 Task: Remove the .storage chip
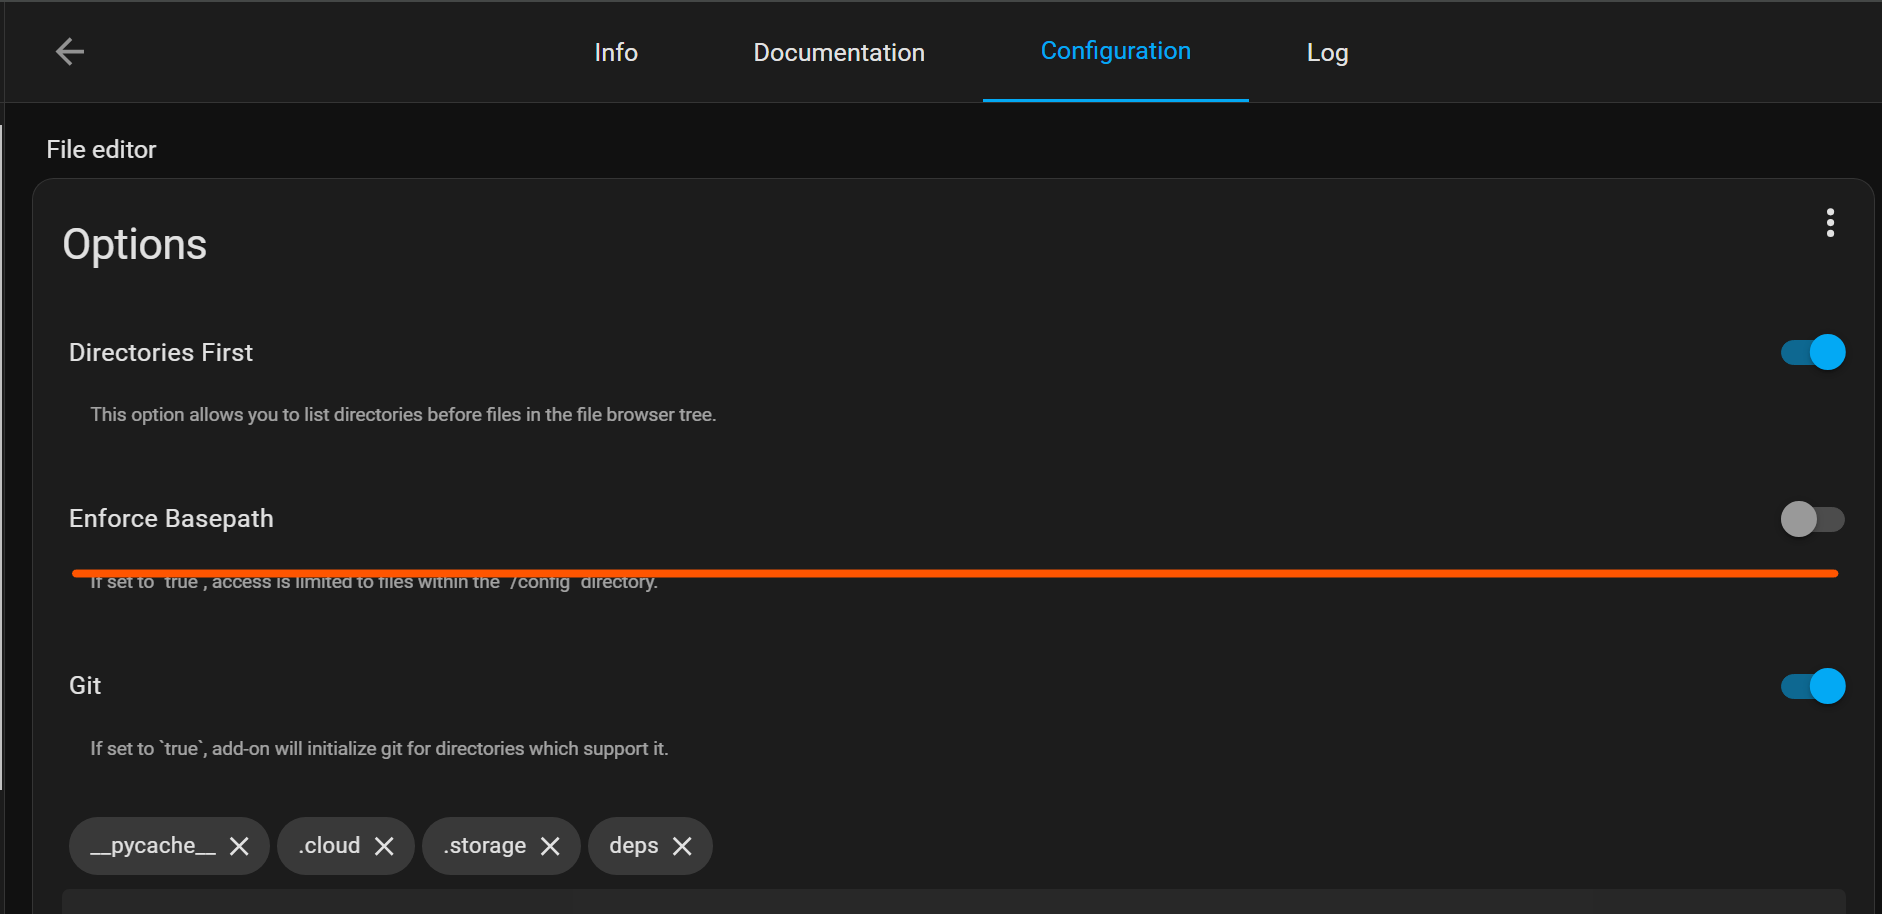(x=550, y=846)
